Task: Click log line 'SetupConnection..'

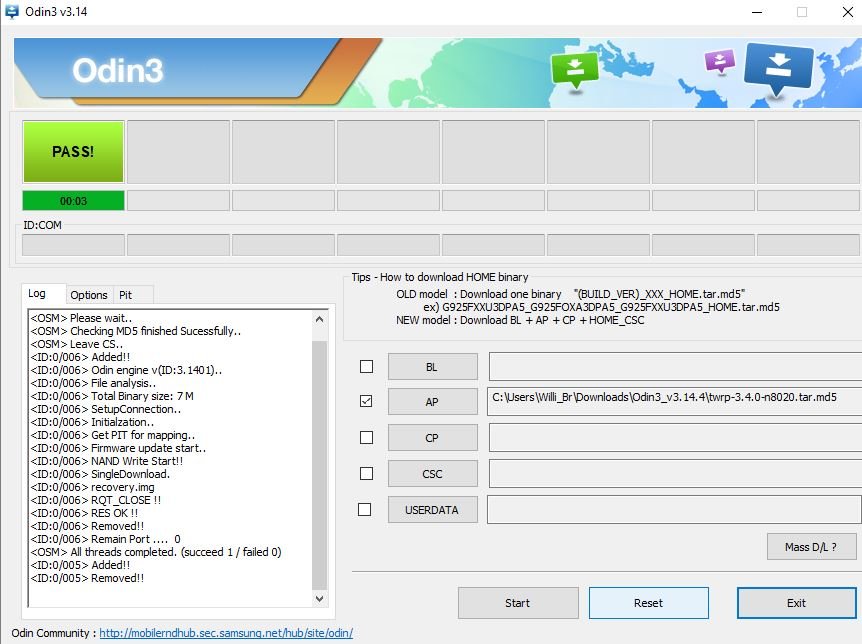Action: click(x=106, y=409)
